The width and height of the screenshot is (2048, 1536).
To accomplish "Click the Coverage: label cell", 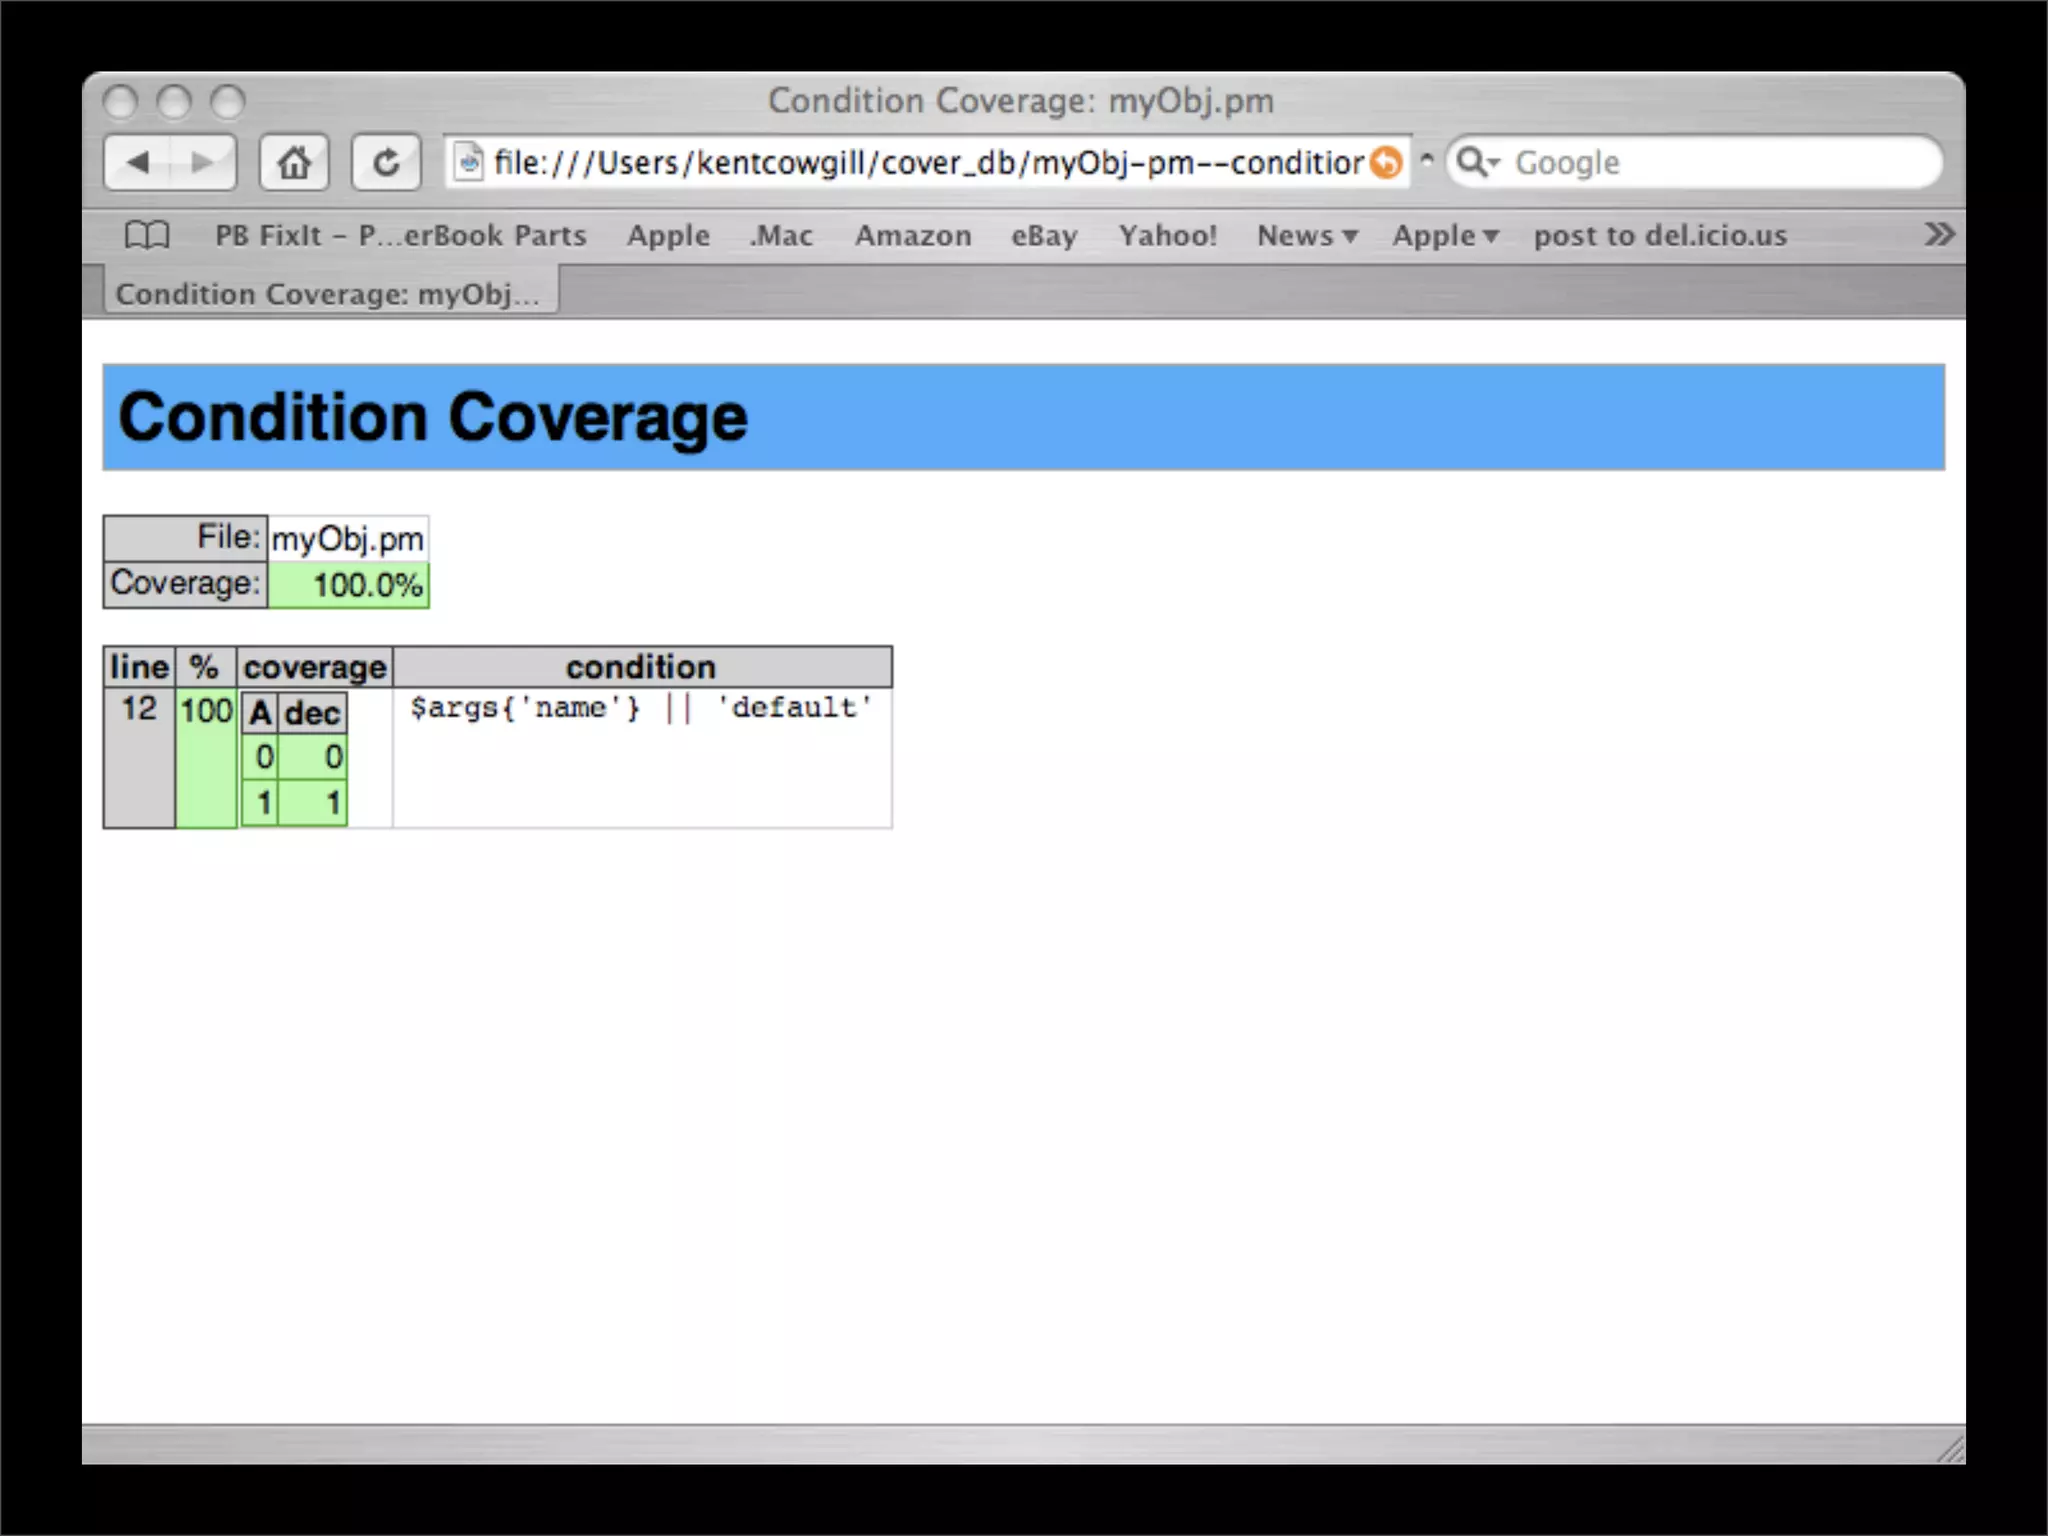I will (186, 584).
